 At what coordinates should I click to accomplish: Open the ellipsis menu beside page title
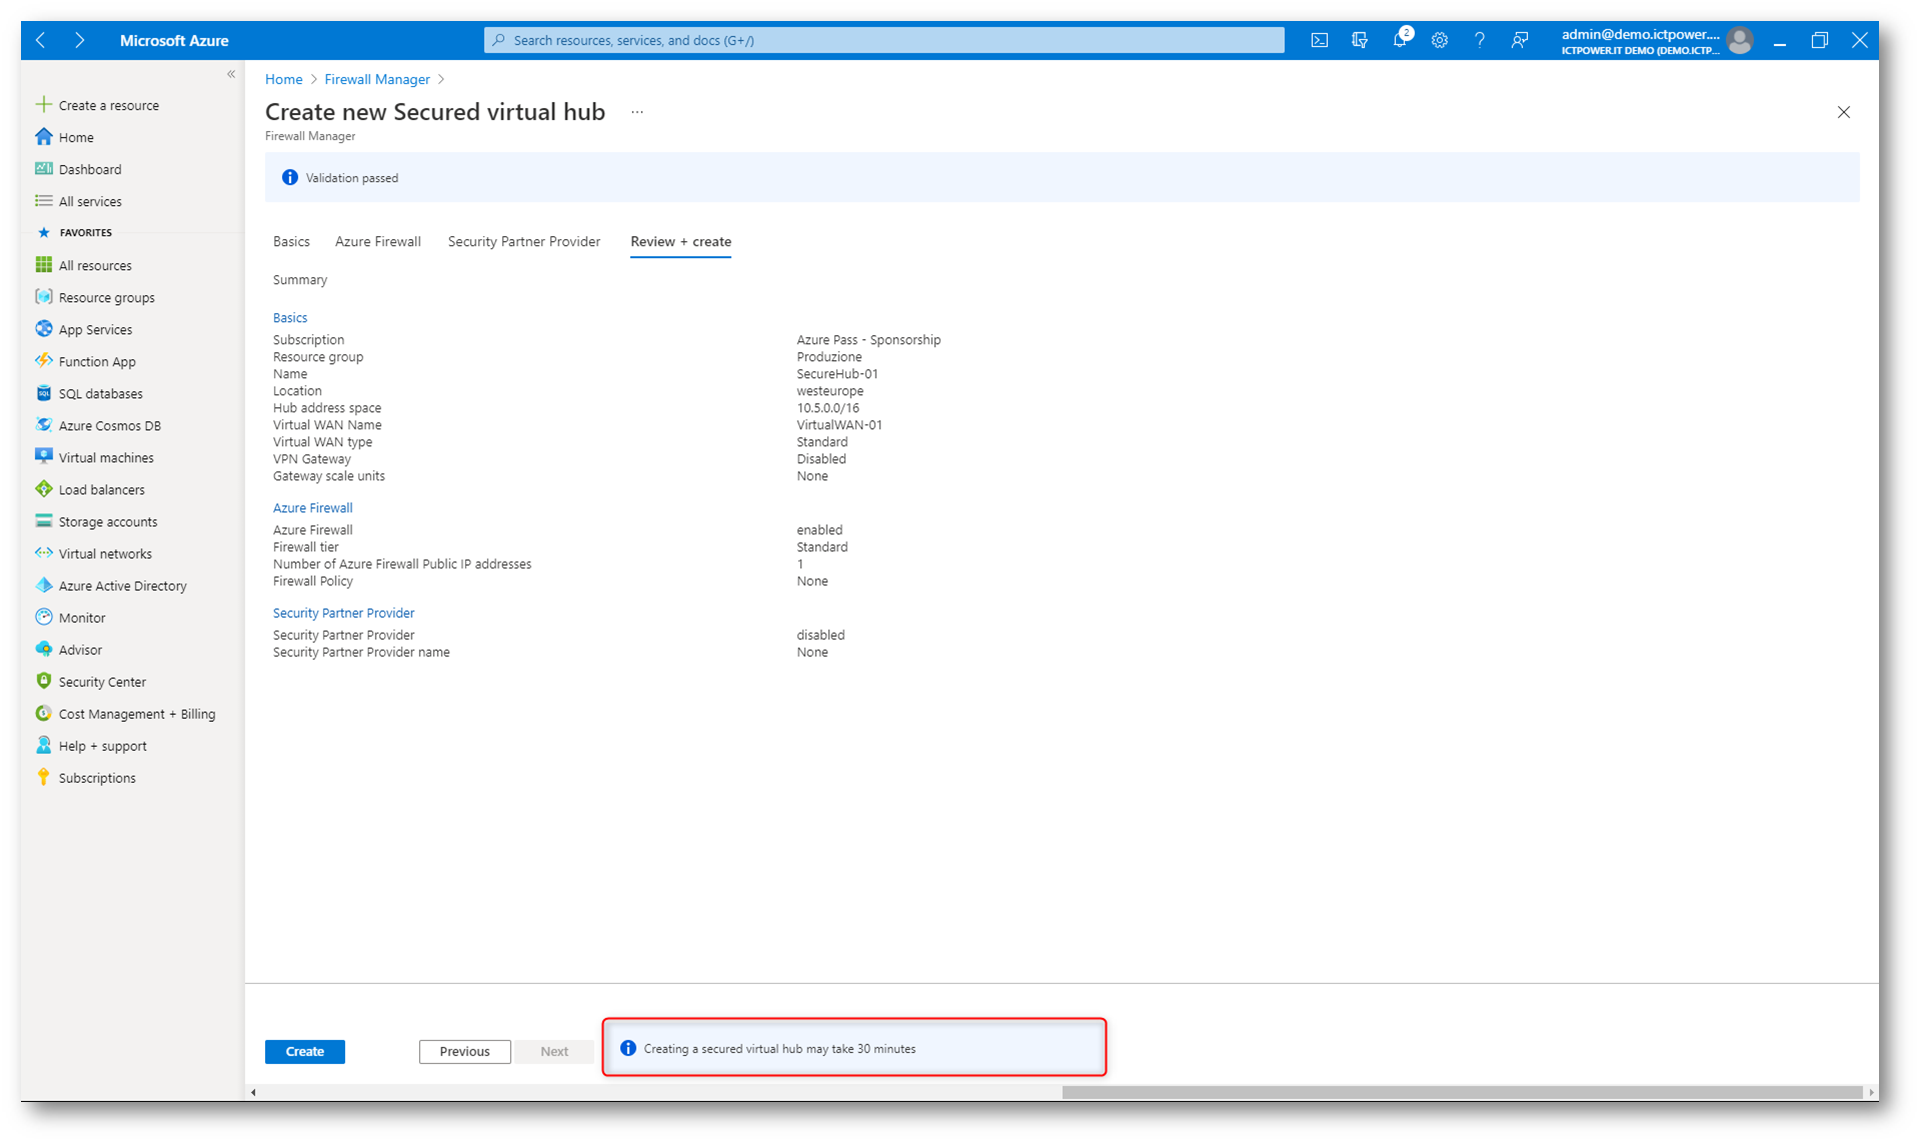(637, 112)
